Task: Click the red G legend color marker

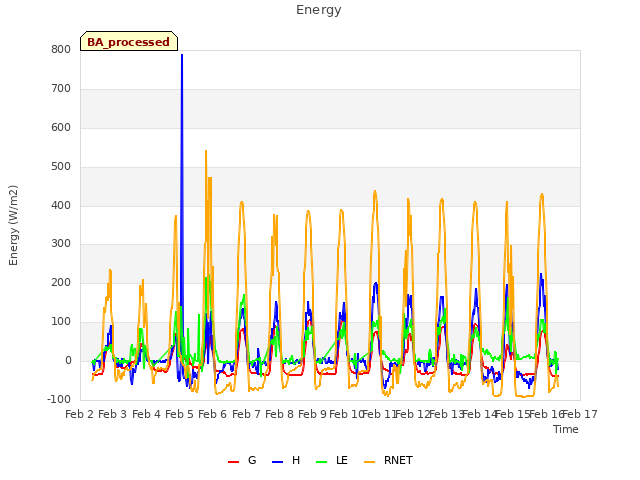Action: (x=233, y=462)
